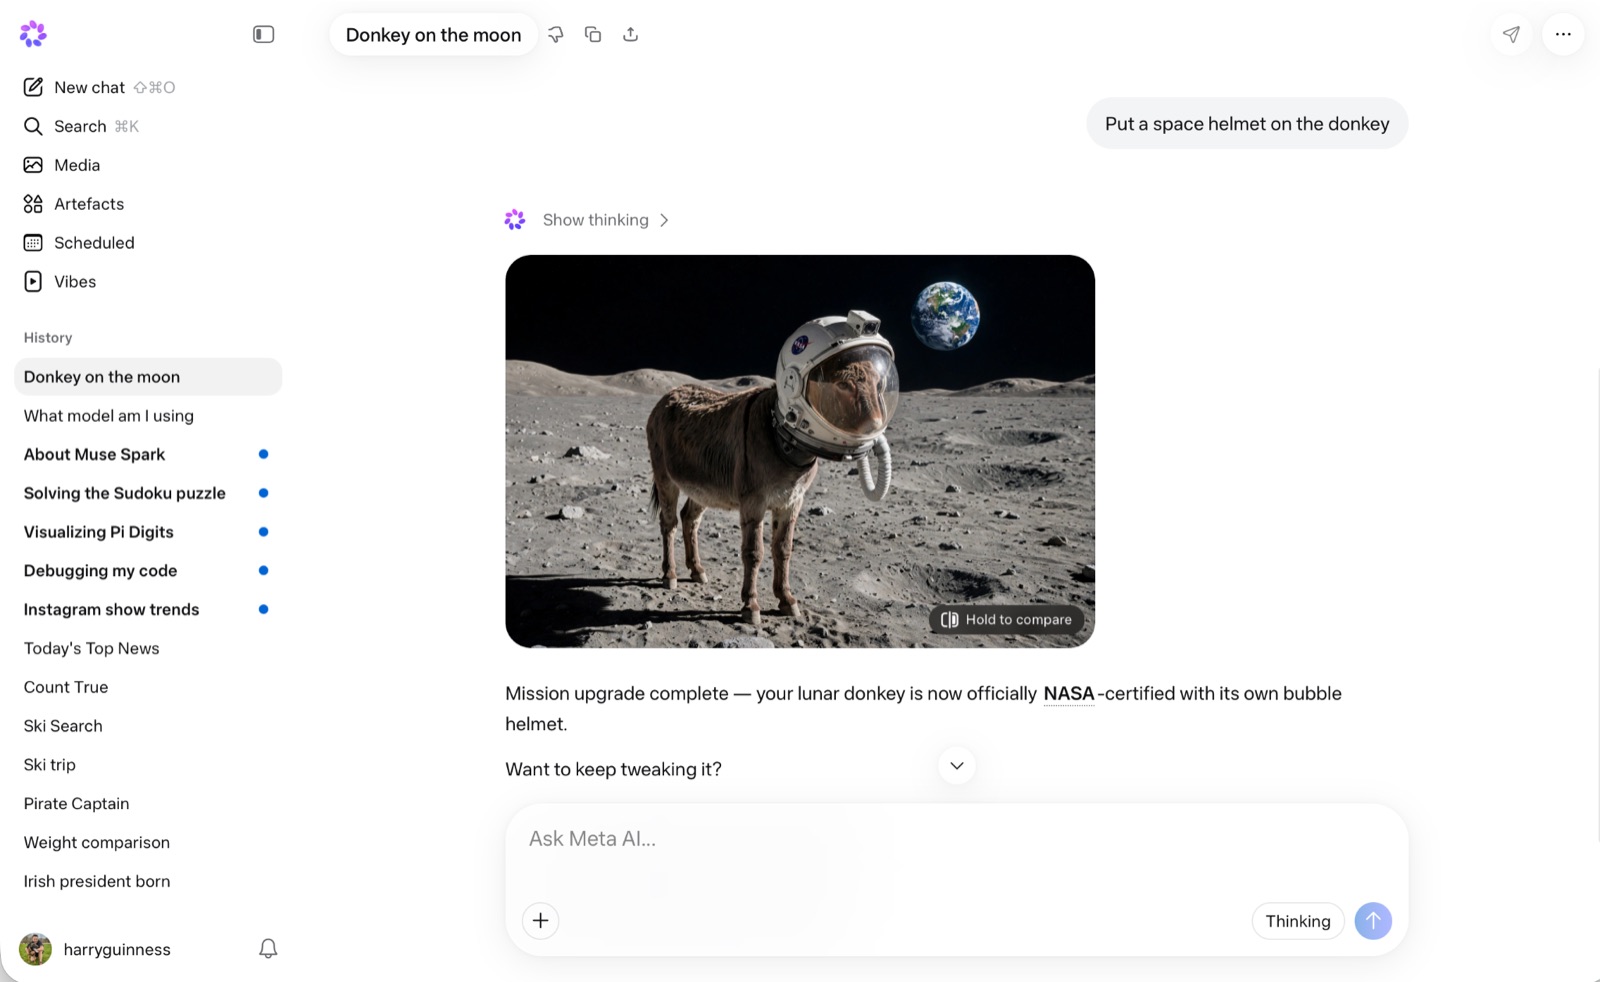The height and width of the screenshot is (982, 1600).
Task: Start a New chat
Action: 99,87
